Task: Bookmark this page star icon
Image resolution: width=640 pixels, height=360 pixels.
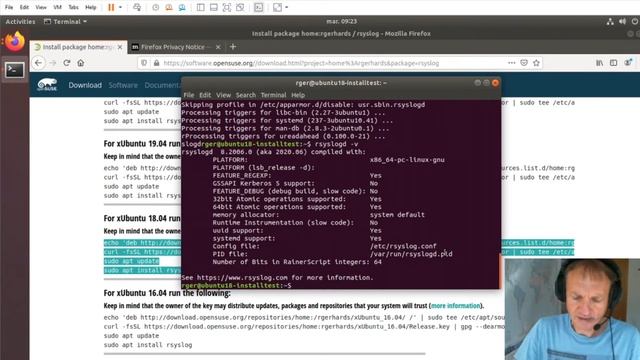Action: pyautogui.click(x=536, y=63)
